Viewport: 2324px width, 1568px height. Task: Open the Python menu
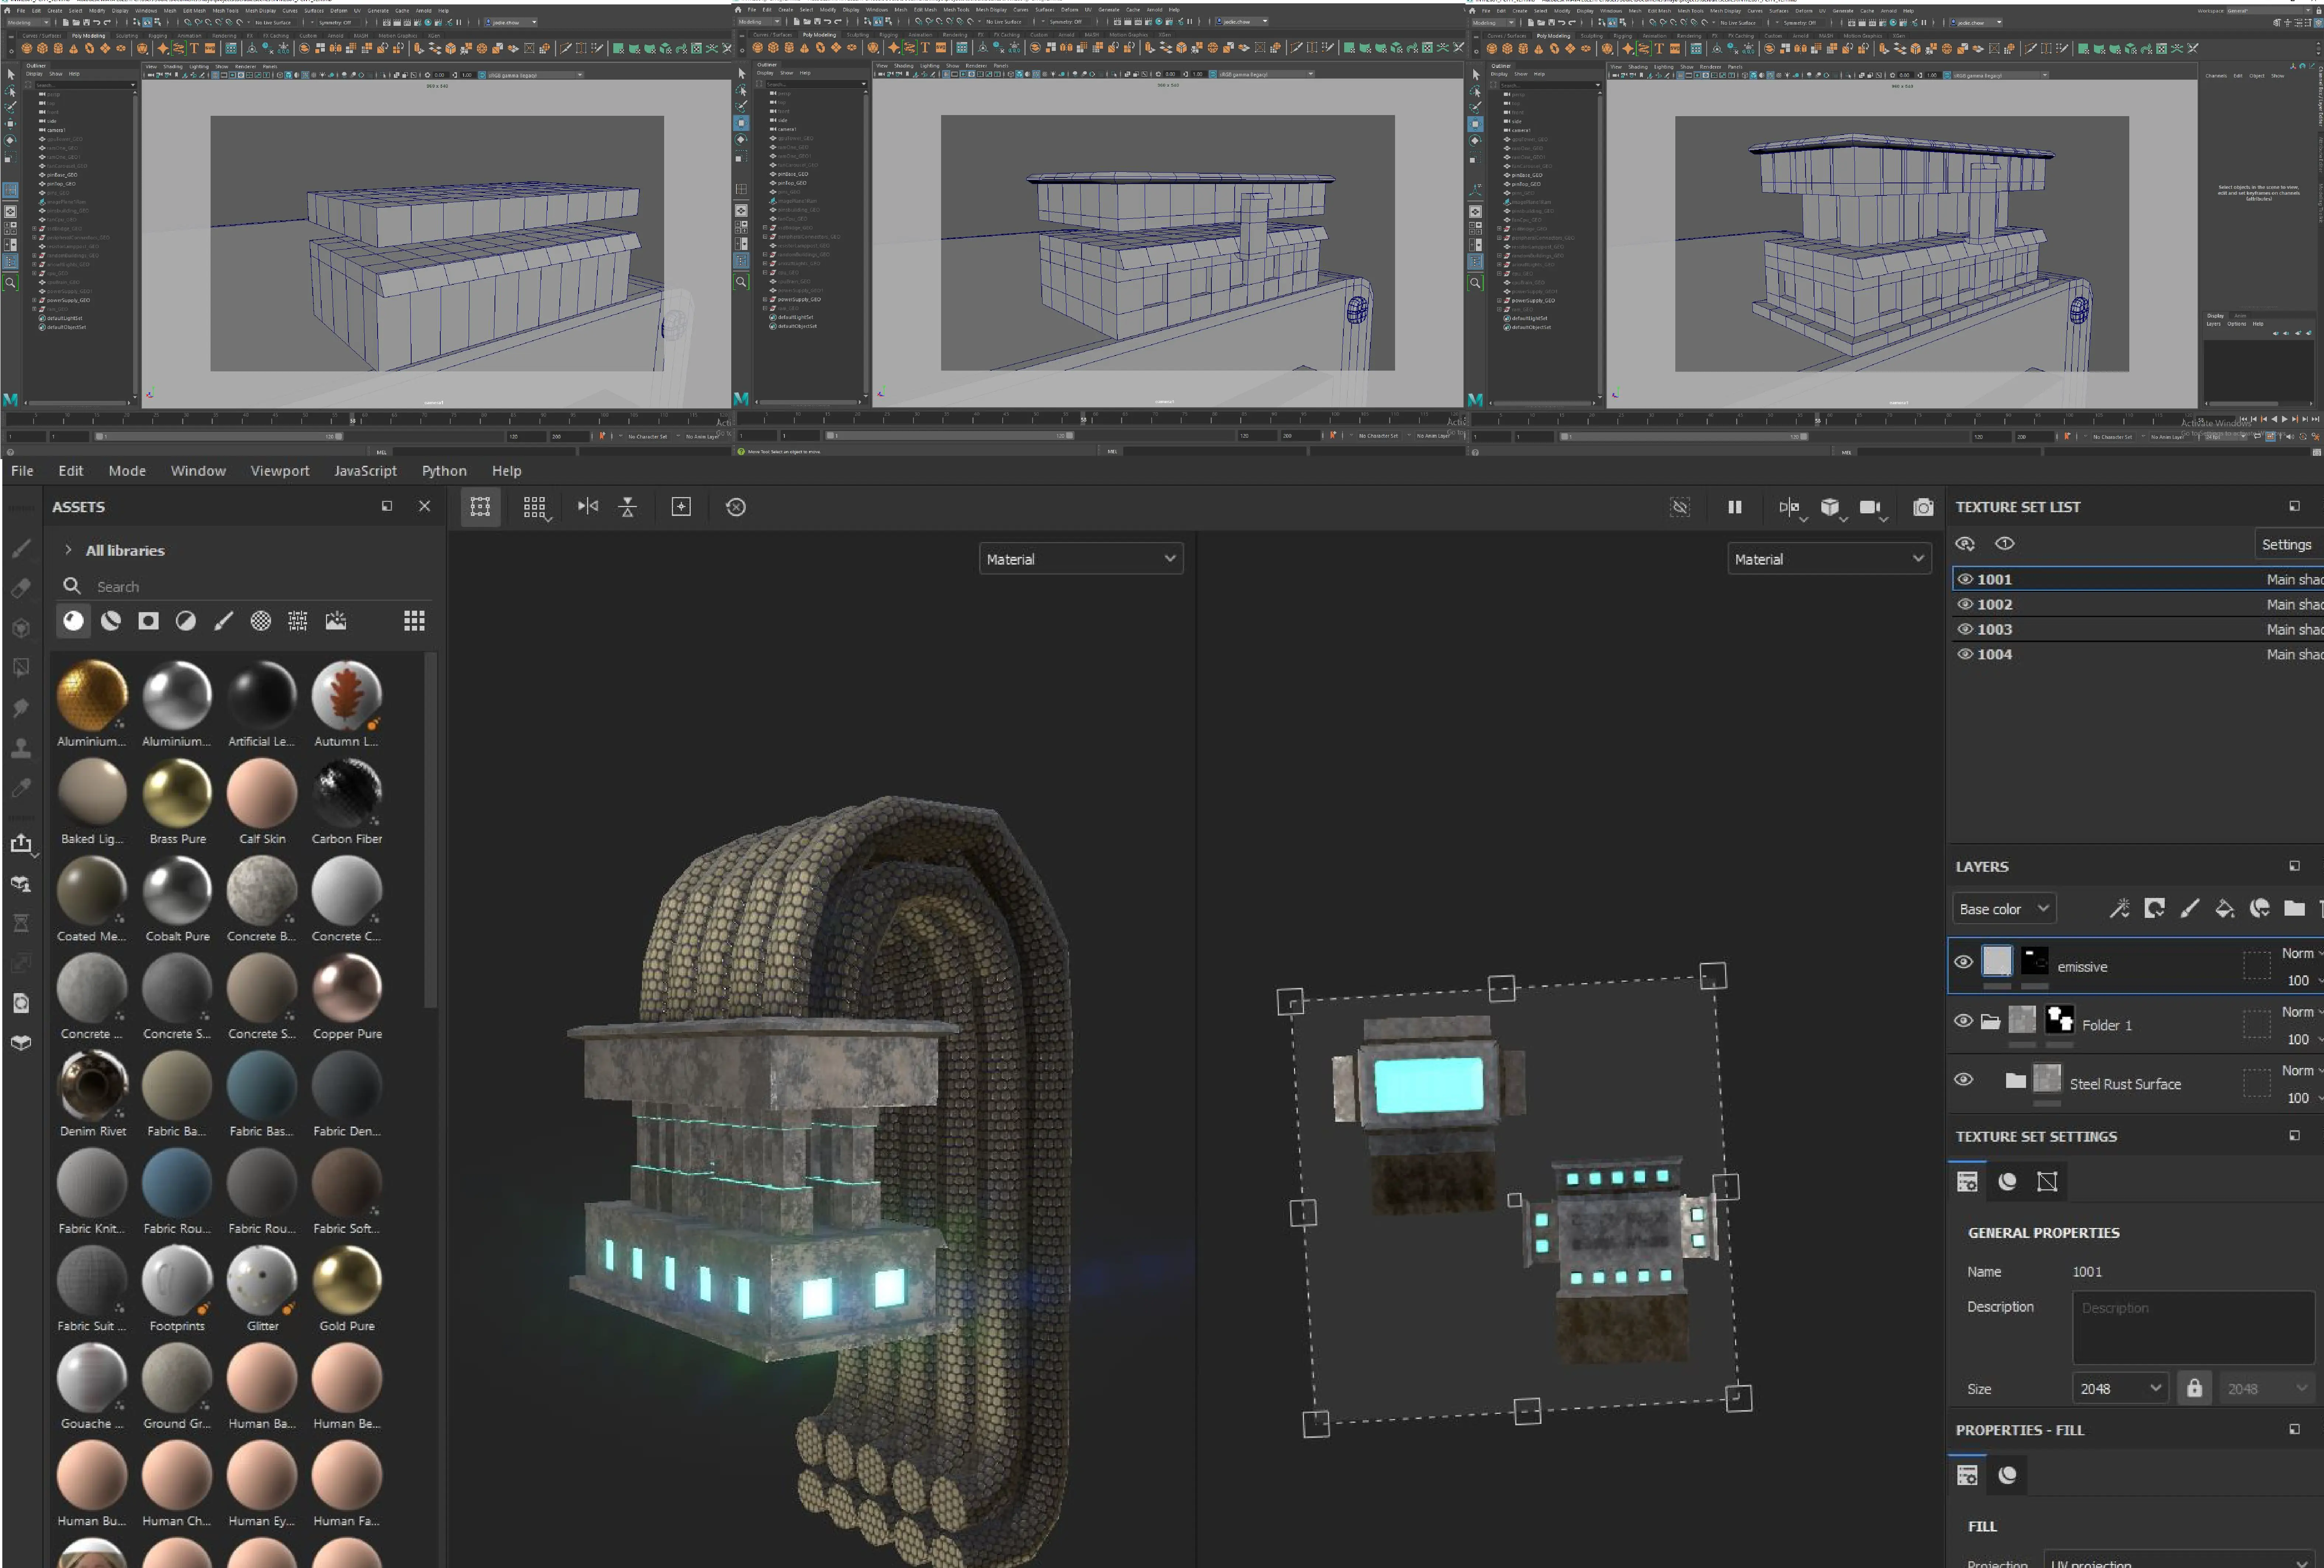tap(444, 471)
